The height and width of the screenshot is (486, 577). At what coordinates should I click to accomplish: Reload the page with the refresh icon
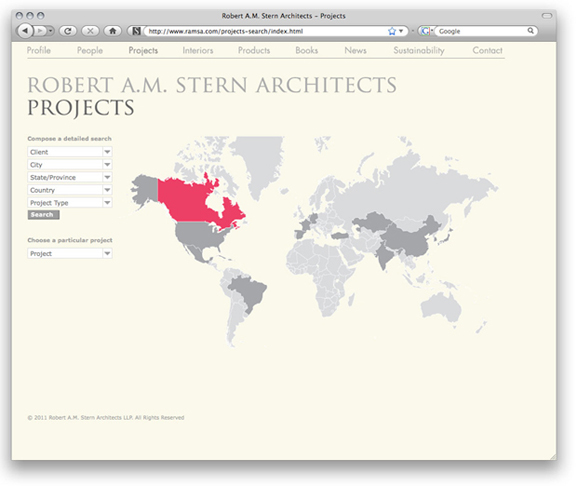(x=68, y=31)
